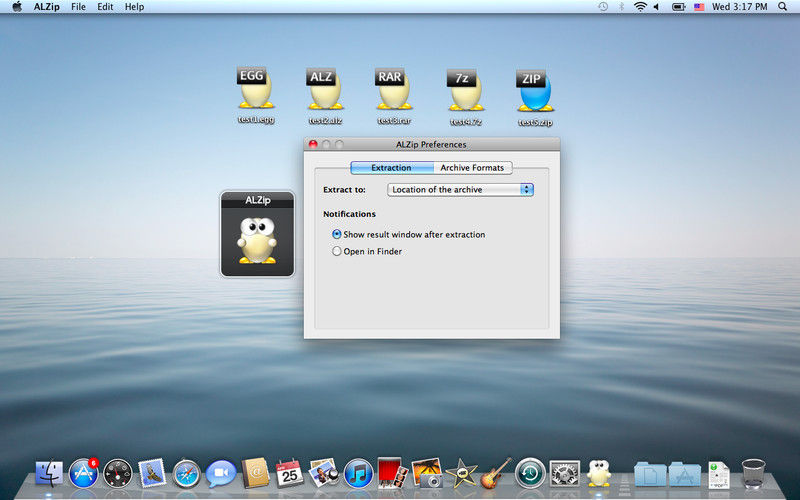Open Dashboard gauge icon in Dock
Image resolution: width=800 pixels, height=500 pixels.
click(118, 473)
